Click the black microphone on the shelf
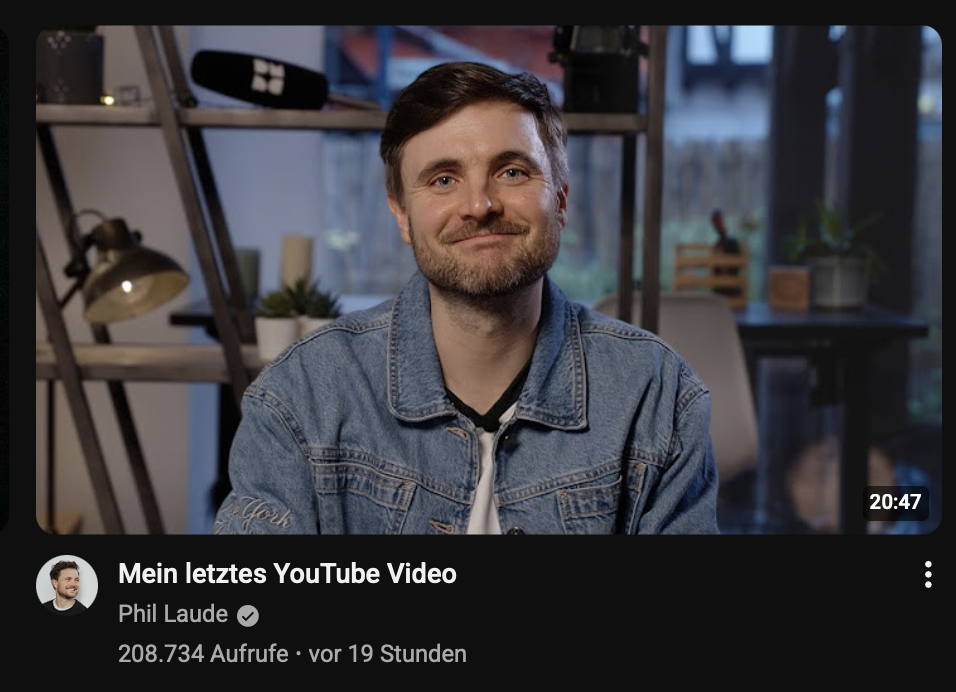The image size is (956, 692). (260, 80)
